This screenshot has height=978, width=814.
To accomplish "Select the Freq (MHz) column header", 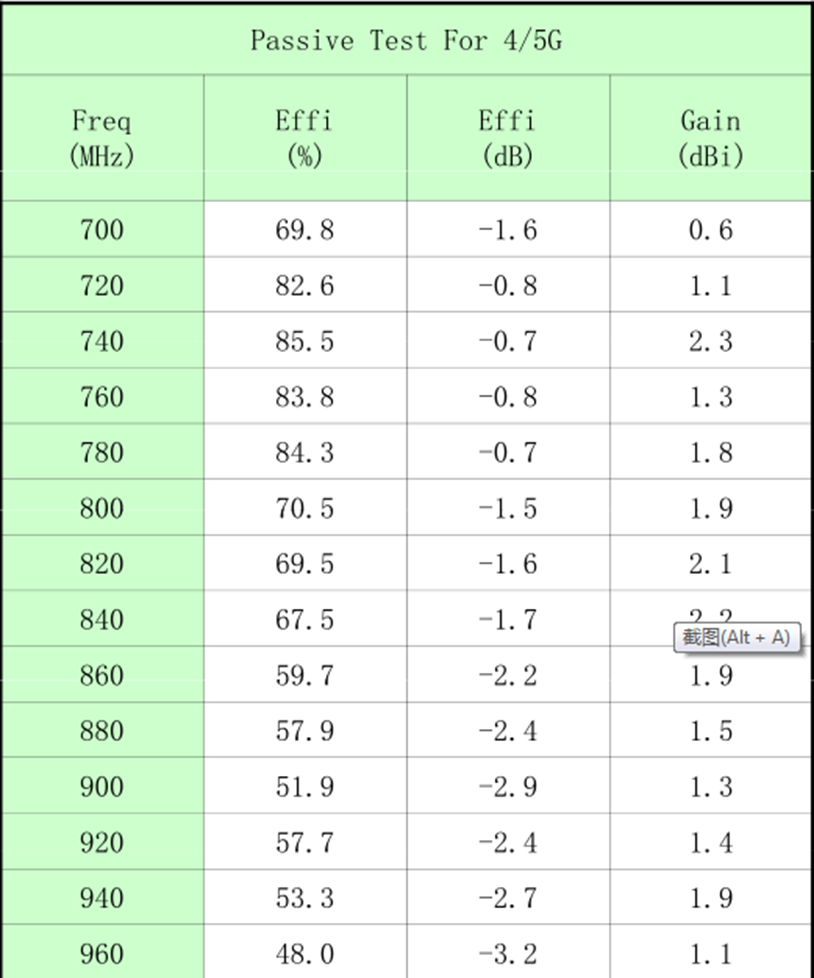I will pos(102,138).
